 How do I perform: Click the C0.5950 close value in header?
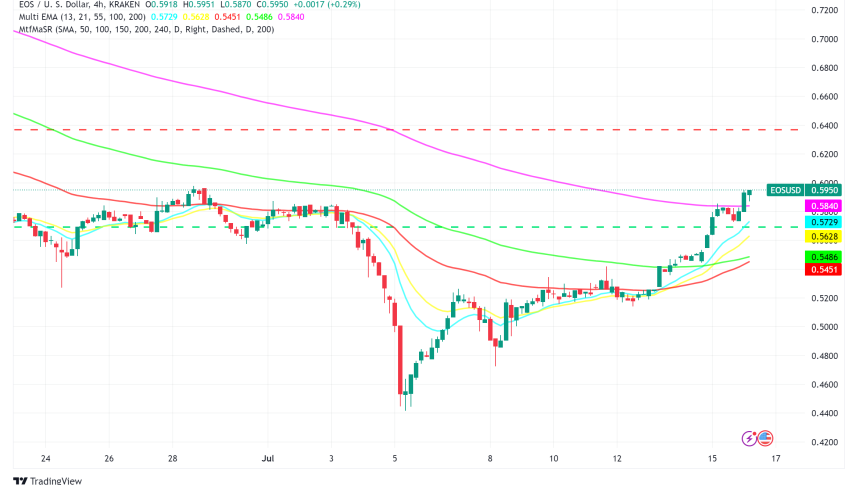pyautogui.click(x=273, y=4)
